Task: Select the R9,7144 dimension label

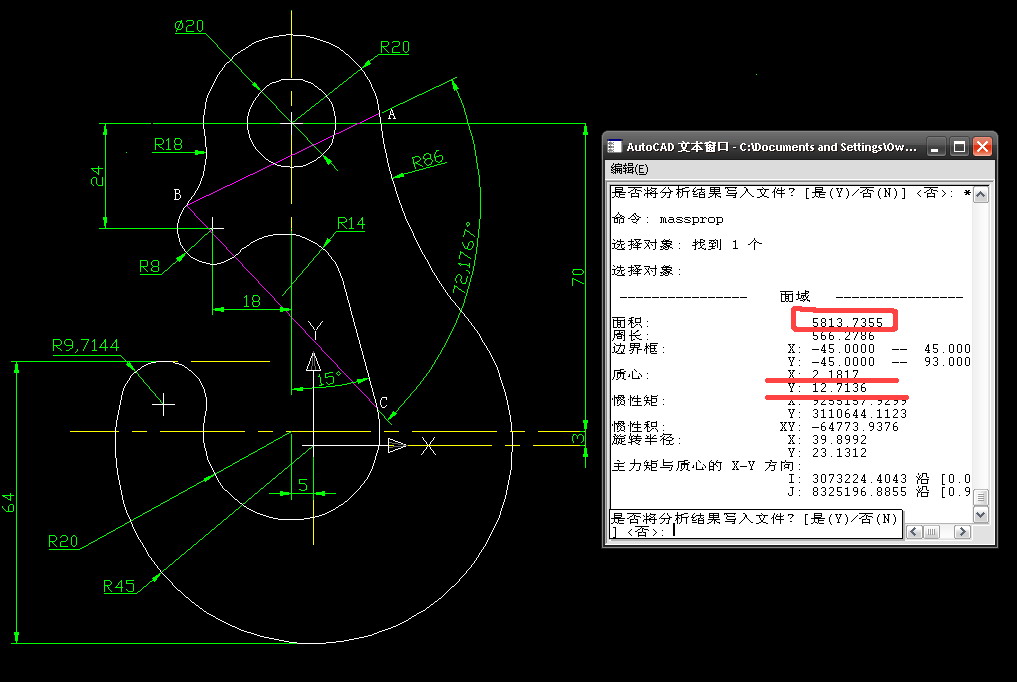Action: point(86,346)
